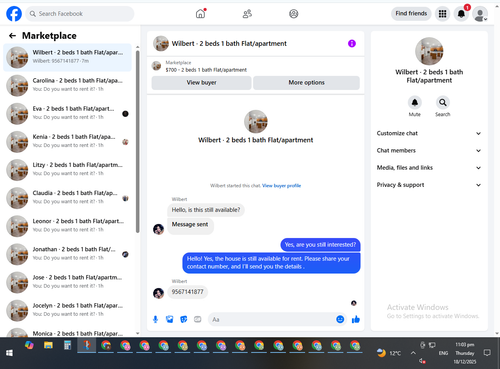Open the Friends icon in top navigation
Image resolution: width=500 pixels, height=369 pixels.
pyautogui.click(x=247, y=14)
